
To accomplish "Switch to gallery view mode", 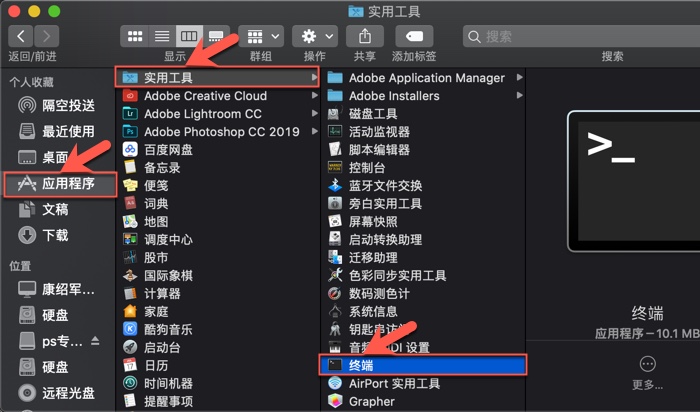I will pyautogui.click(x=215, y=36).
